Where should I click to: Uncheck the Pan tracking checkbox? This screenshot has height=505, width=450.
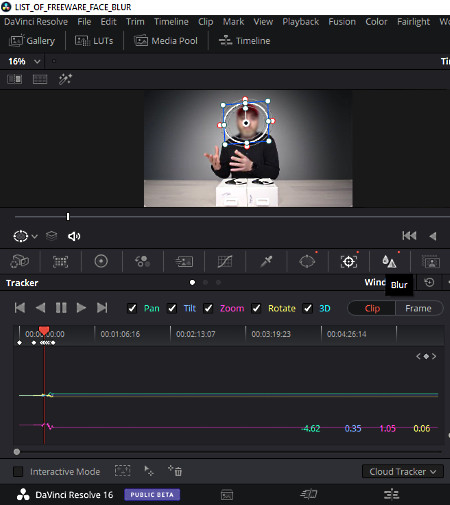[x=132, y=308]
